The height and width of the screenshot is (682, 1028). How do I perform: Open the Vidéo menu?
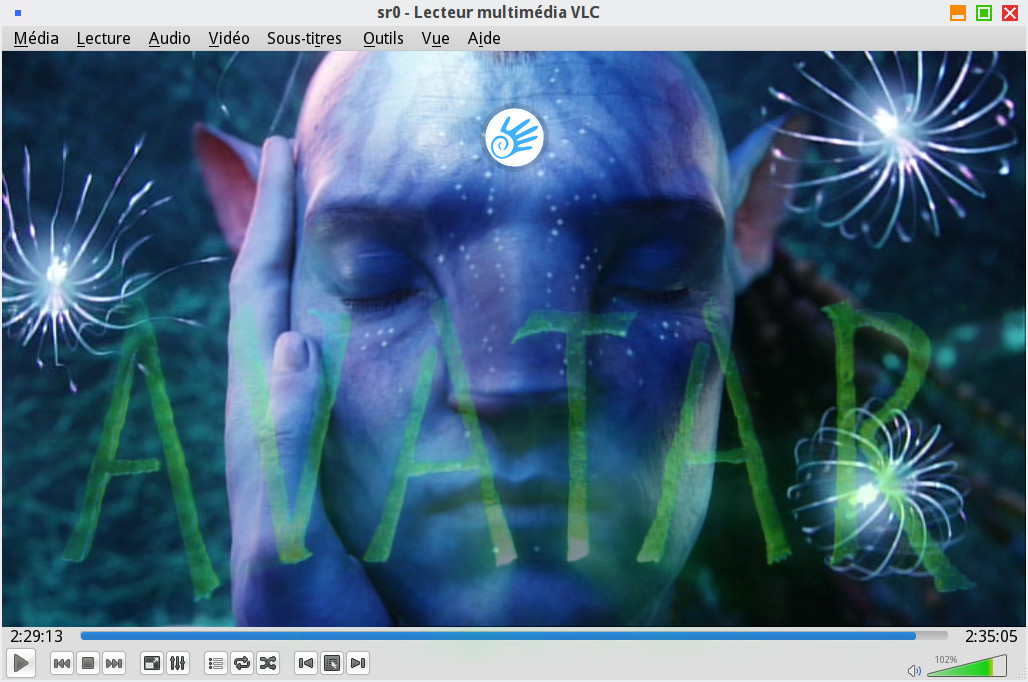click(x=229, y=39)
